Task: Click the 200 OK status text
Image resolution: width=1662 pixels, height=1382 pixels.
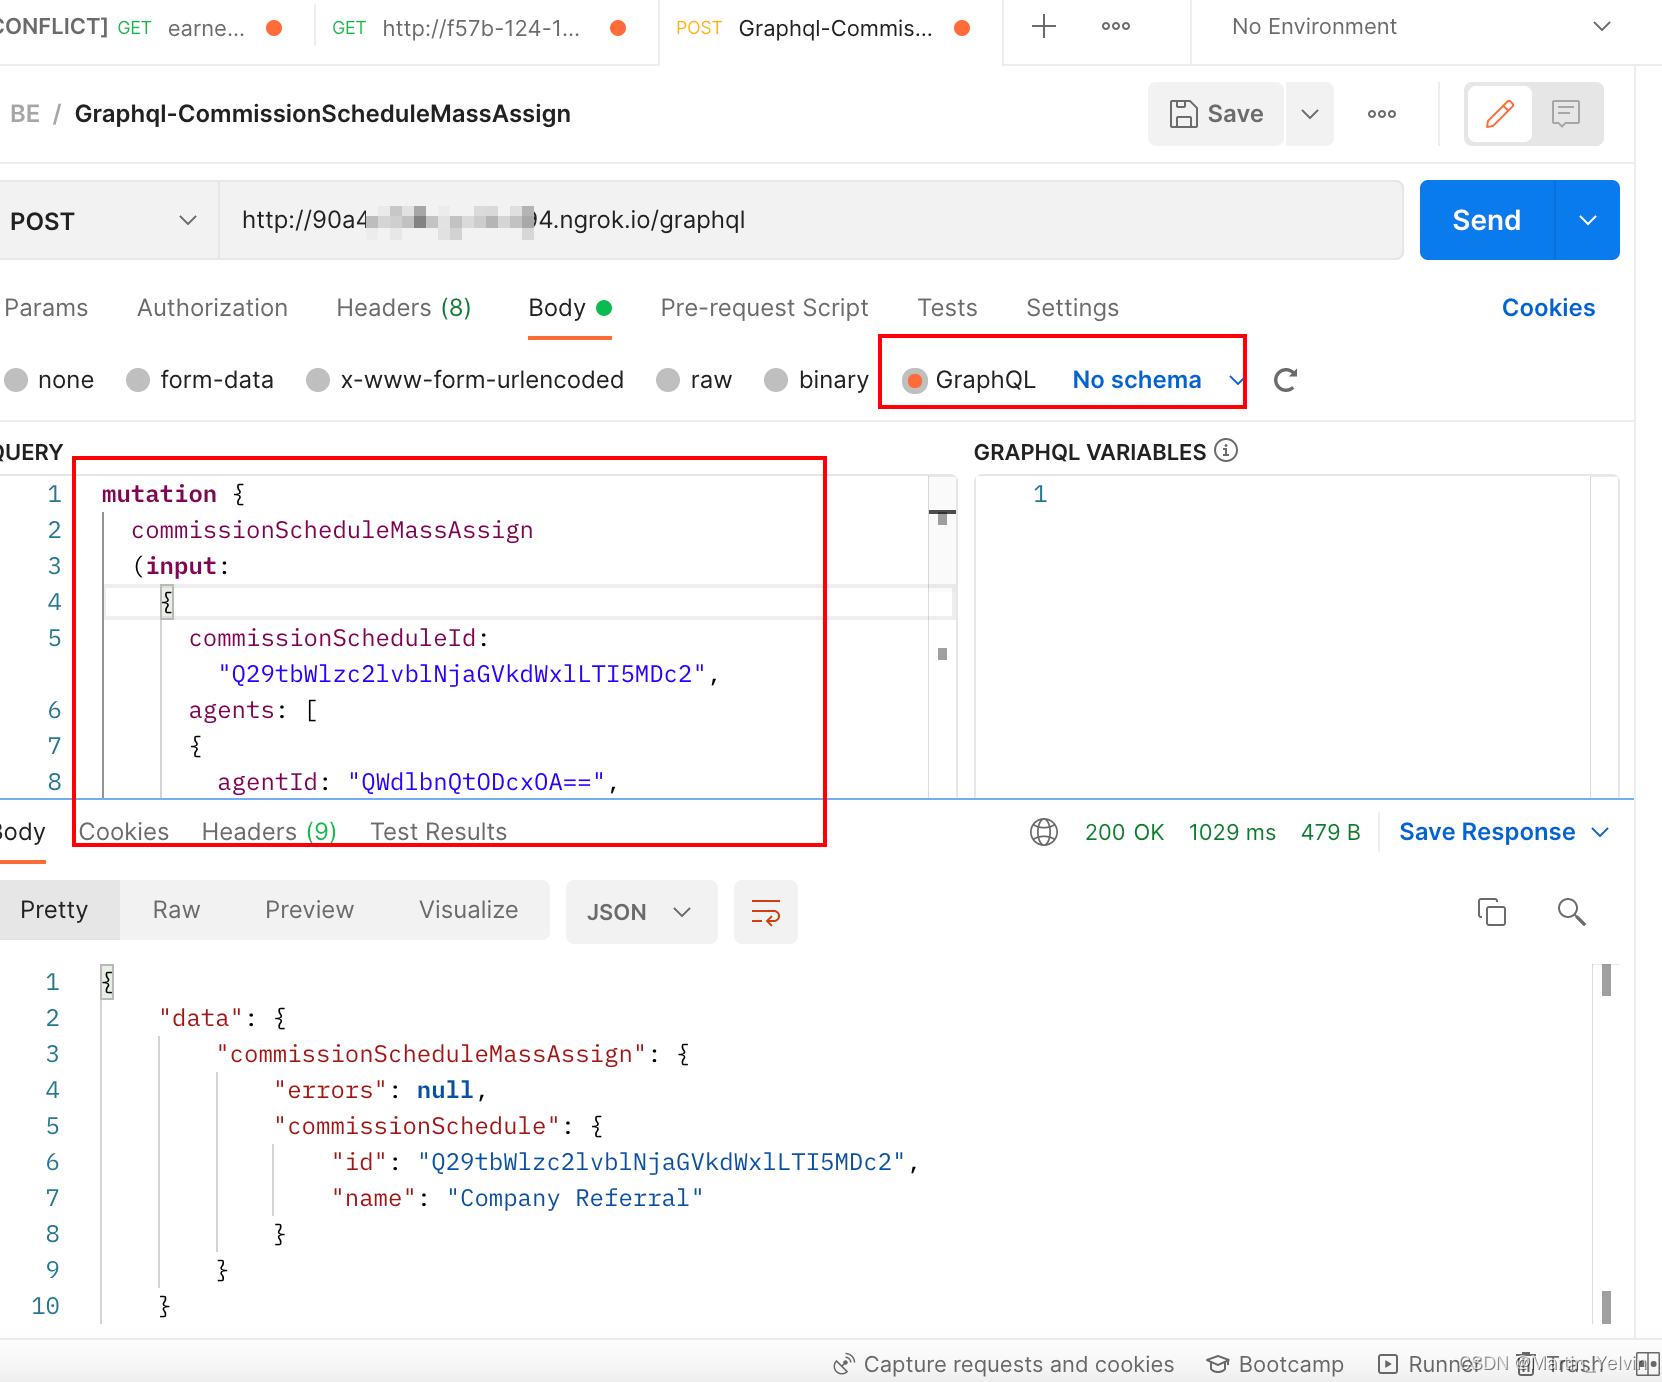Action: [x=1125, y=832]
